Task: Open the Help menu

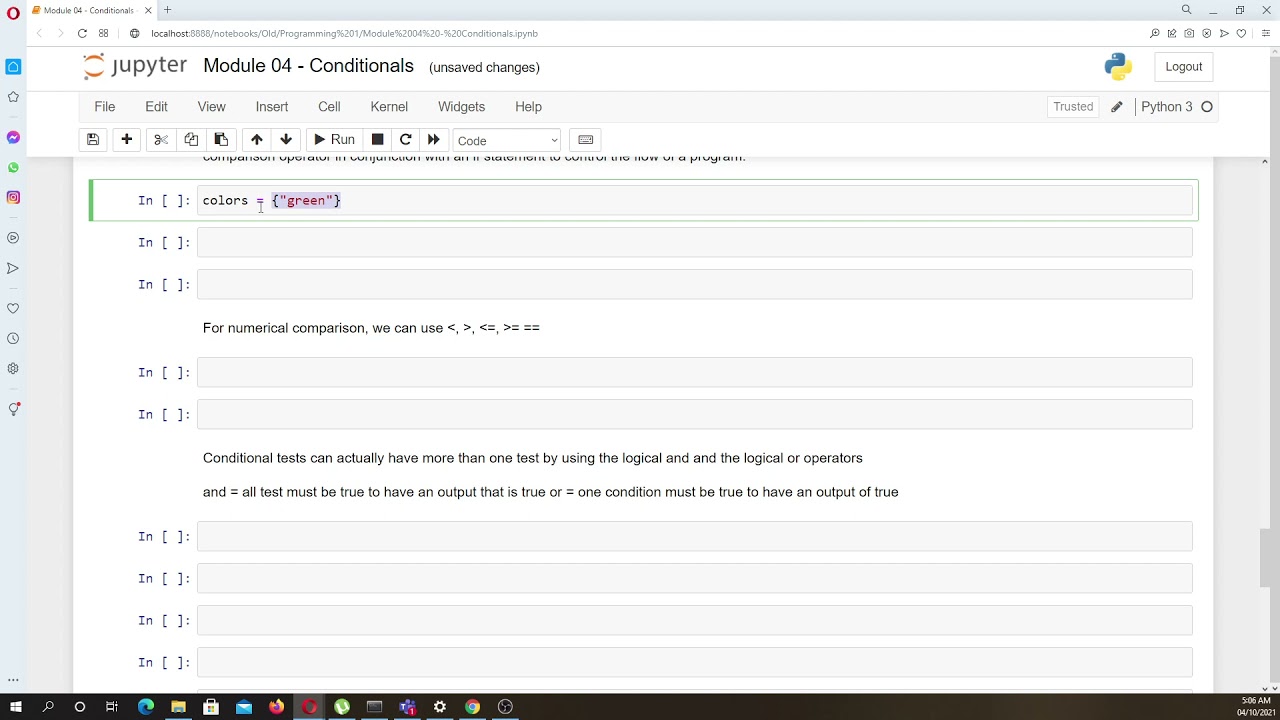Action: point(528,107)
